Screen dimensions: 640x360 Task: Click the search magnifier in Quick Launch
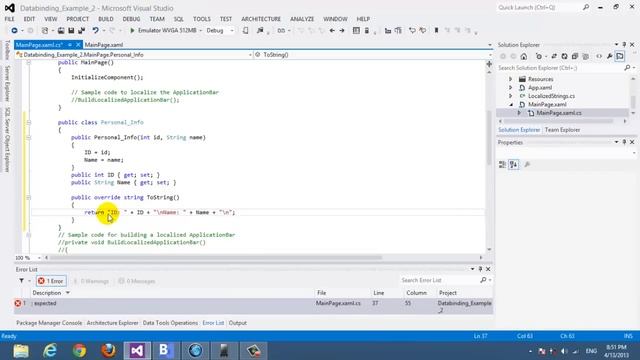coord(586,7)
